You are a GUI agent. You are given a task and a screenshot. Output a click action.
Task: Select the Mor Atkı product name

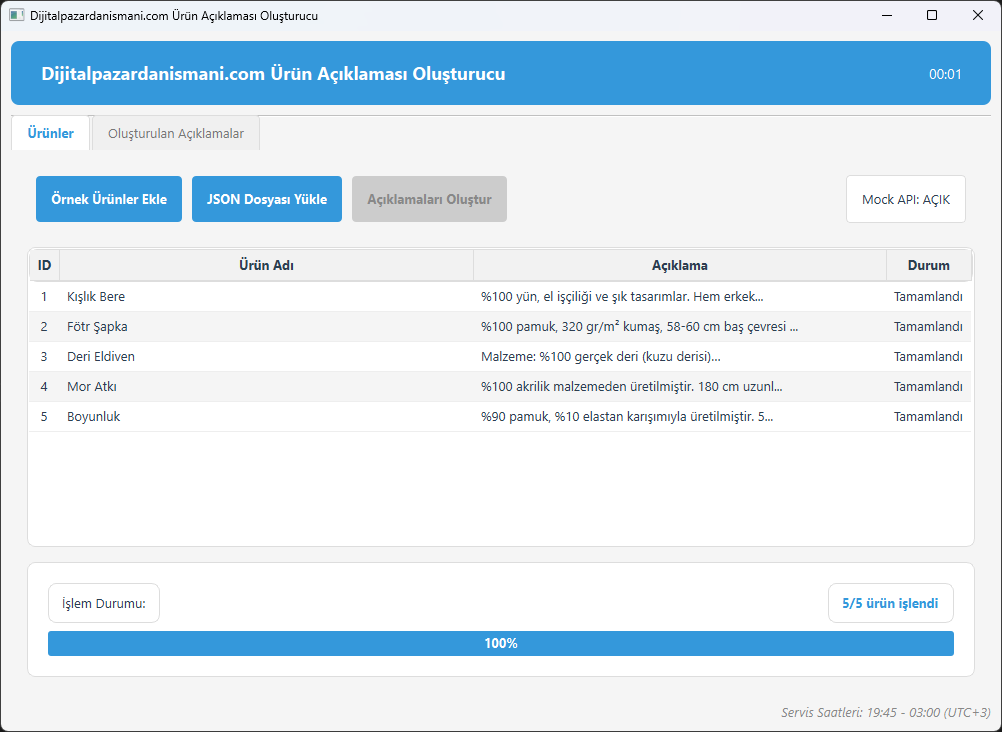tap(92, 387)
